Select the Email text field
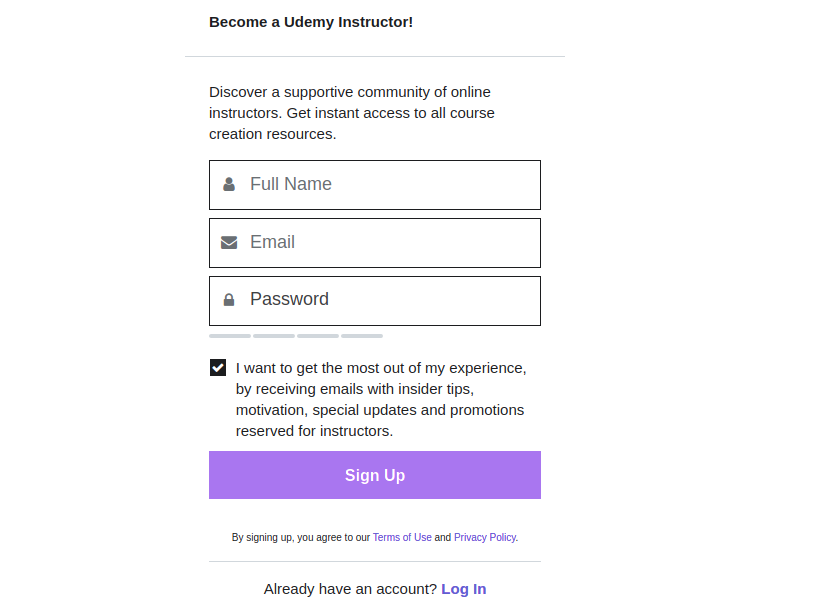The image size is (829, 607). [x=390, y=242]
